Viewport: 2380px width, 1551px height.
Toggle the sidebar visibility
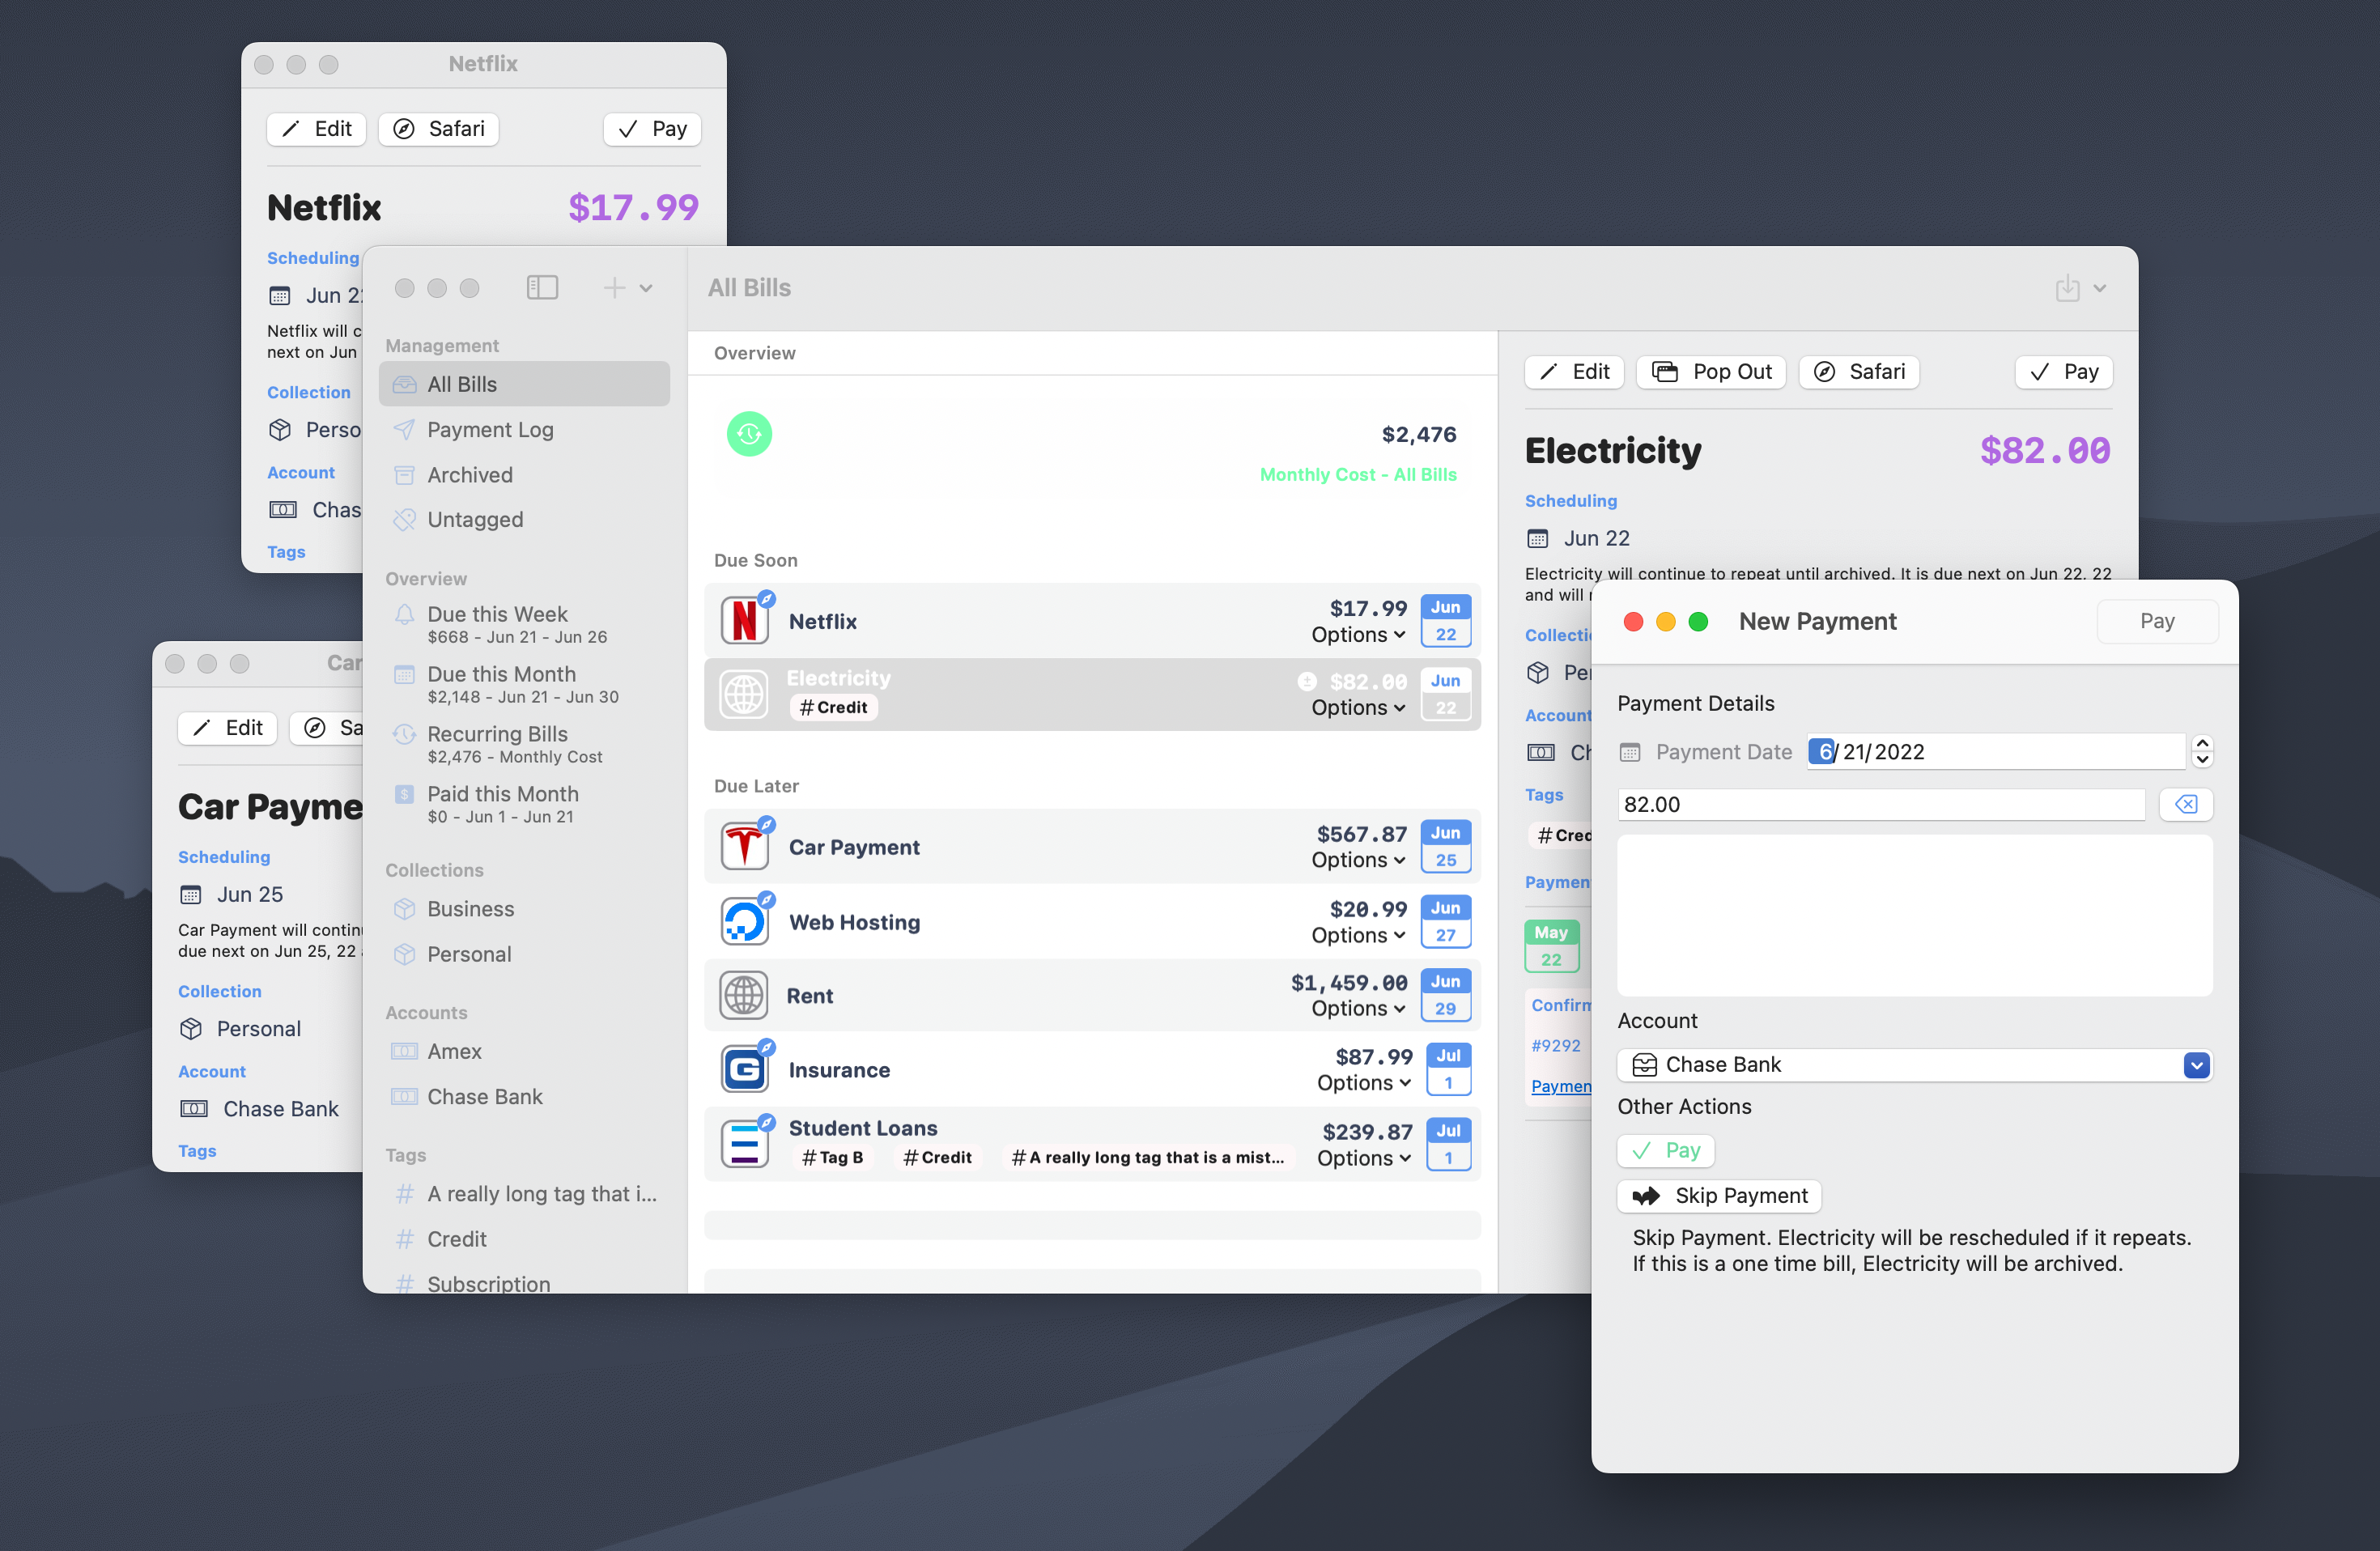tap(542, 287)
